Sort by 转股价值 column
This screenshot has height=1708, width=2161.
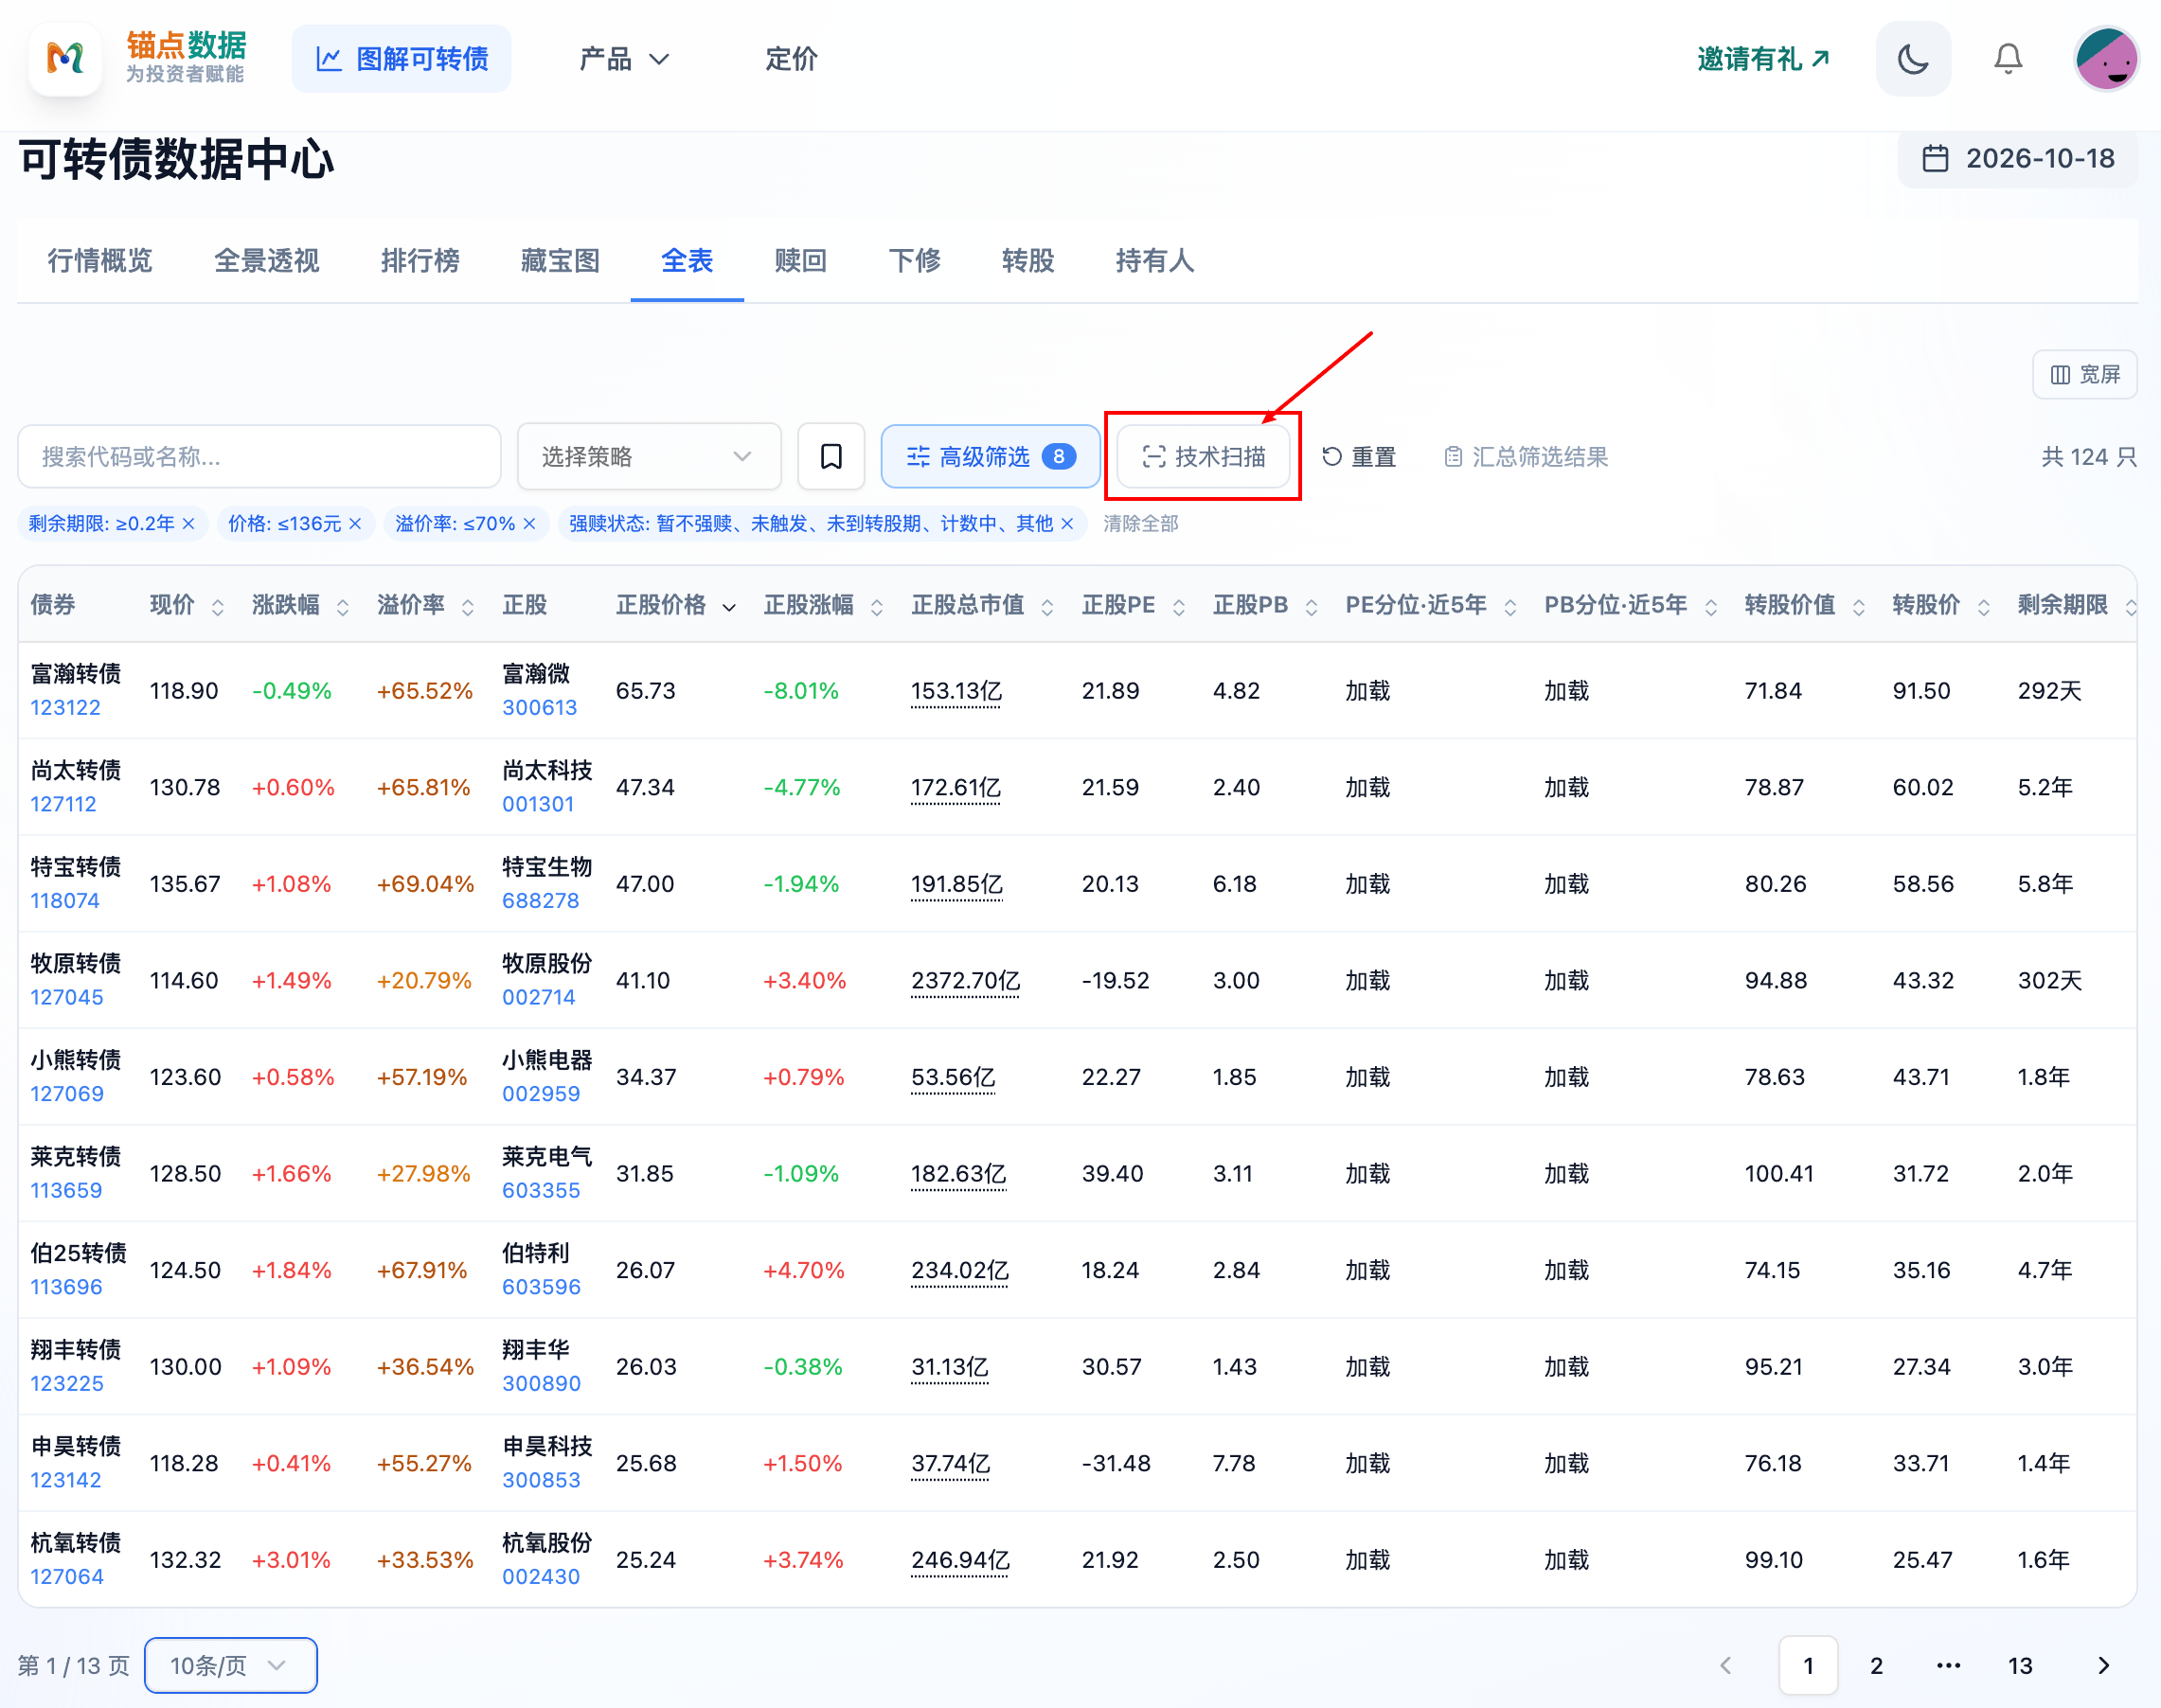pos(1858,607)
